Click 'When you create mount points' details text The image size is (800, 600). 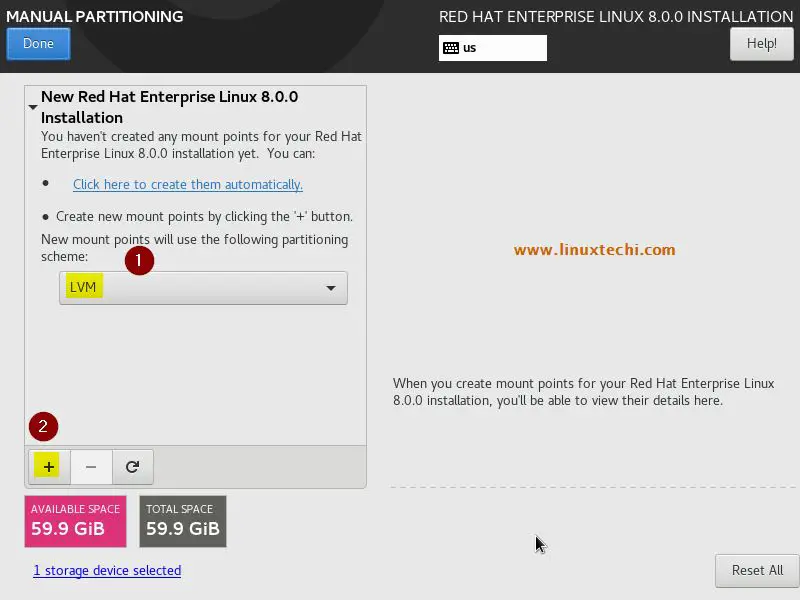[x=584, y=392]
